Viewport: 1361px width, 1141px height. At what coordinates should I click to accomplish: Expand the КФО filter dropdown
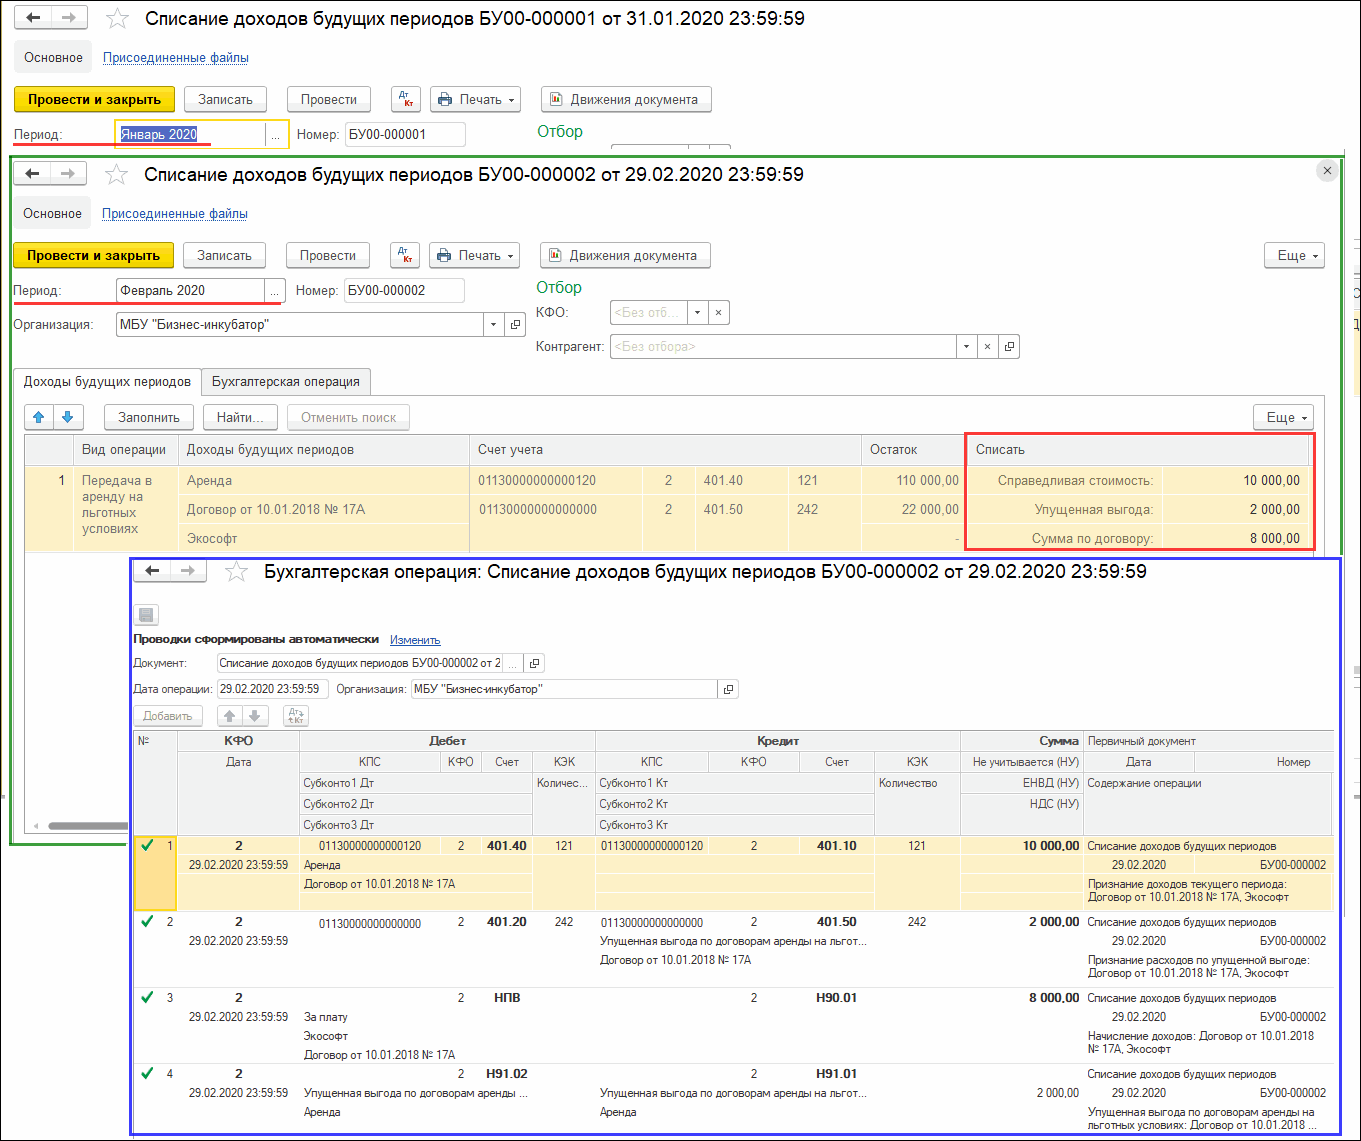(699, 312)
